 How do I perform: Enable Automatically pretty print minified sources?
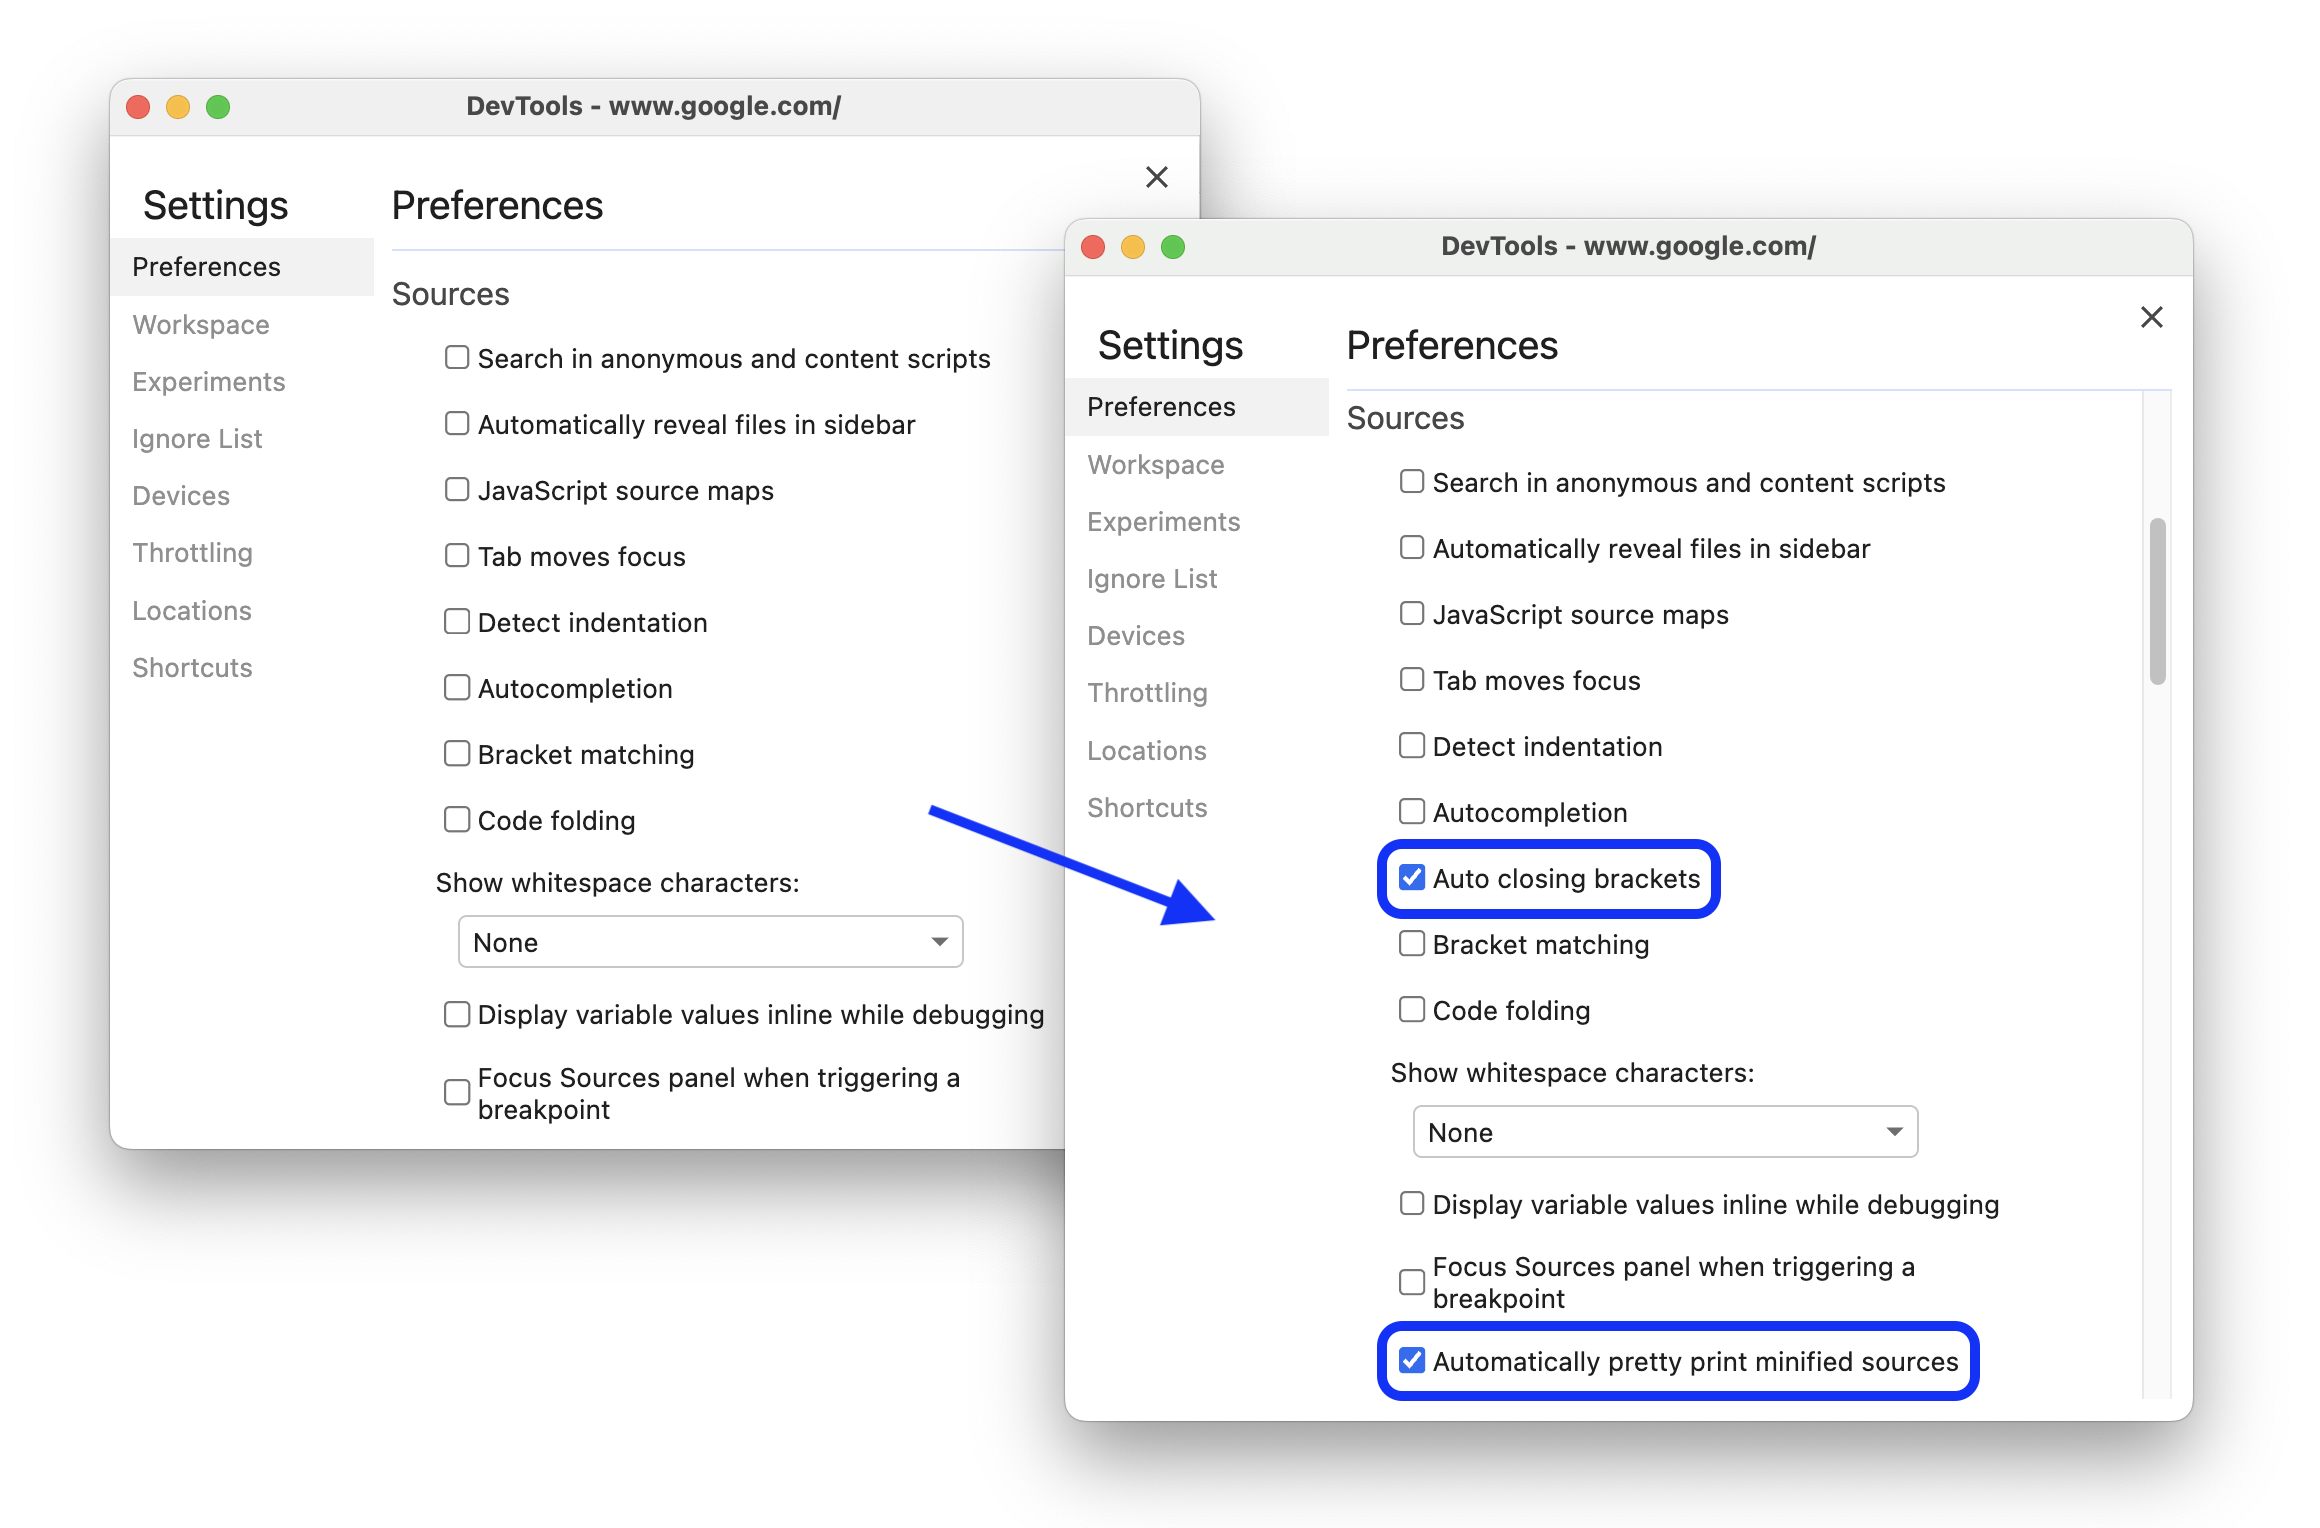tap(1411, 1359)
